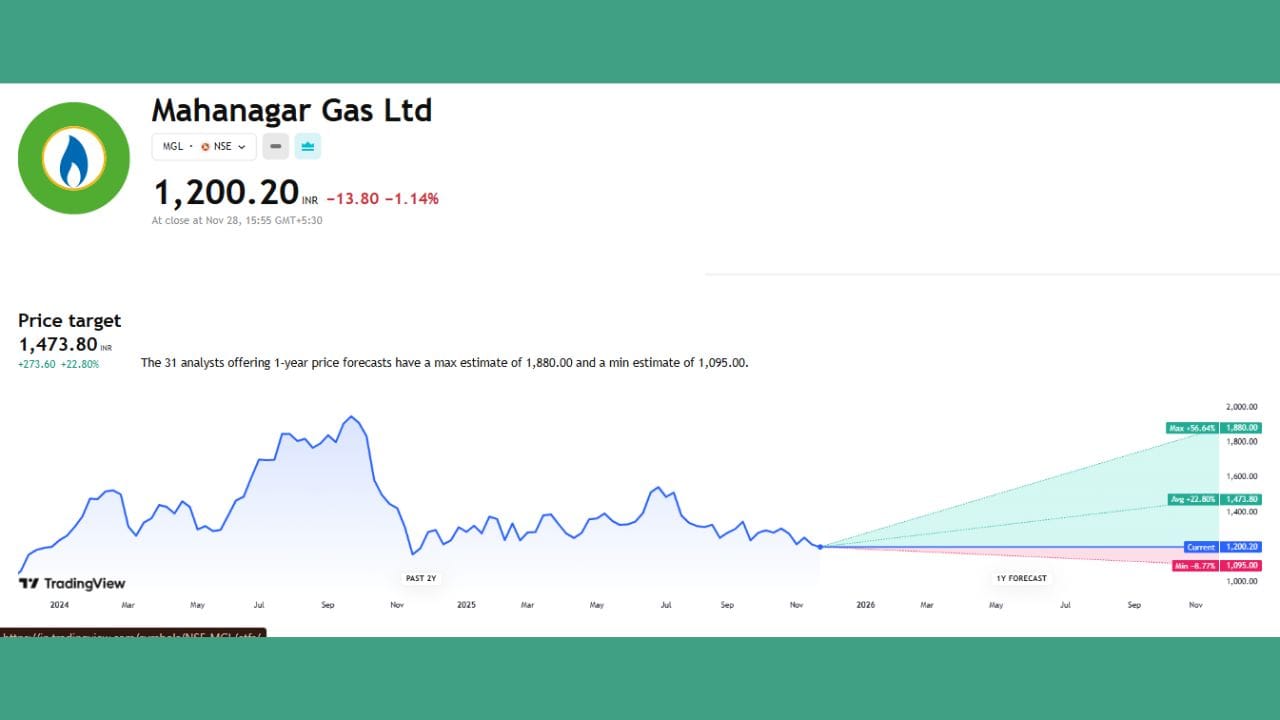This screenshot has width=1280, height=720.
Task: Click the MGL ticker label
Action: (x=172, y=146)
